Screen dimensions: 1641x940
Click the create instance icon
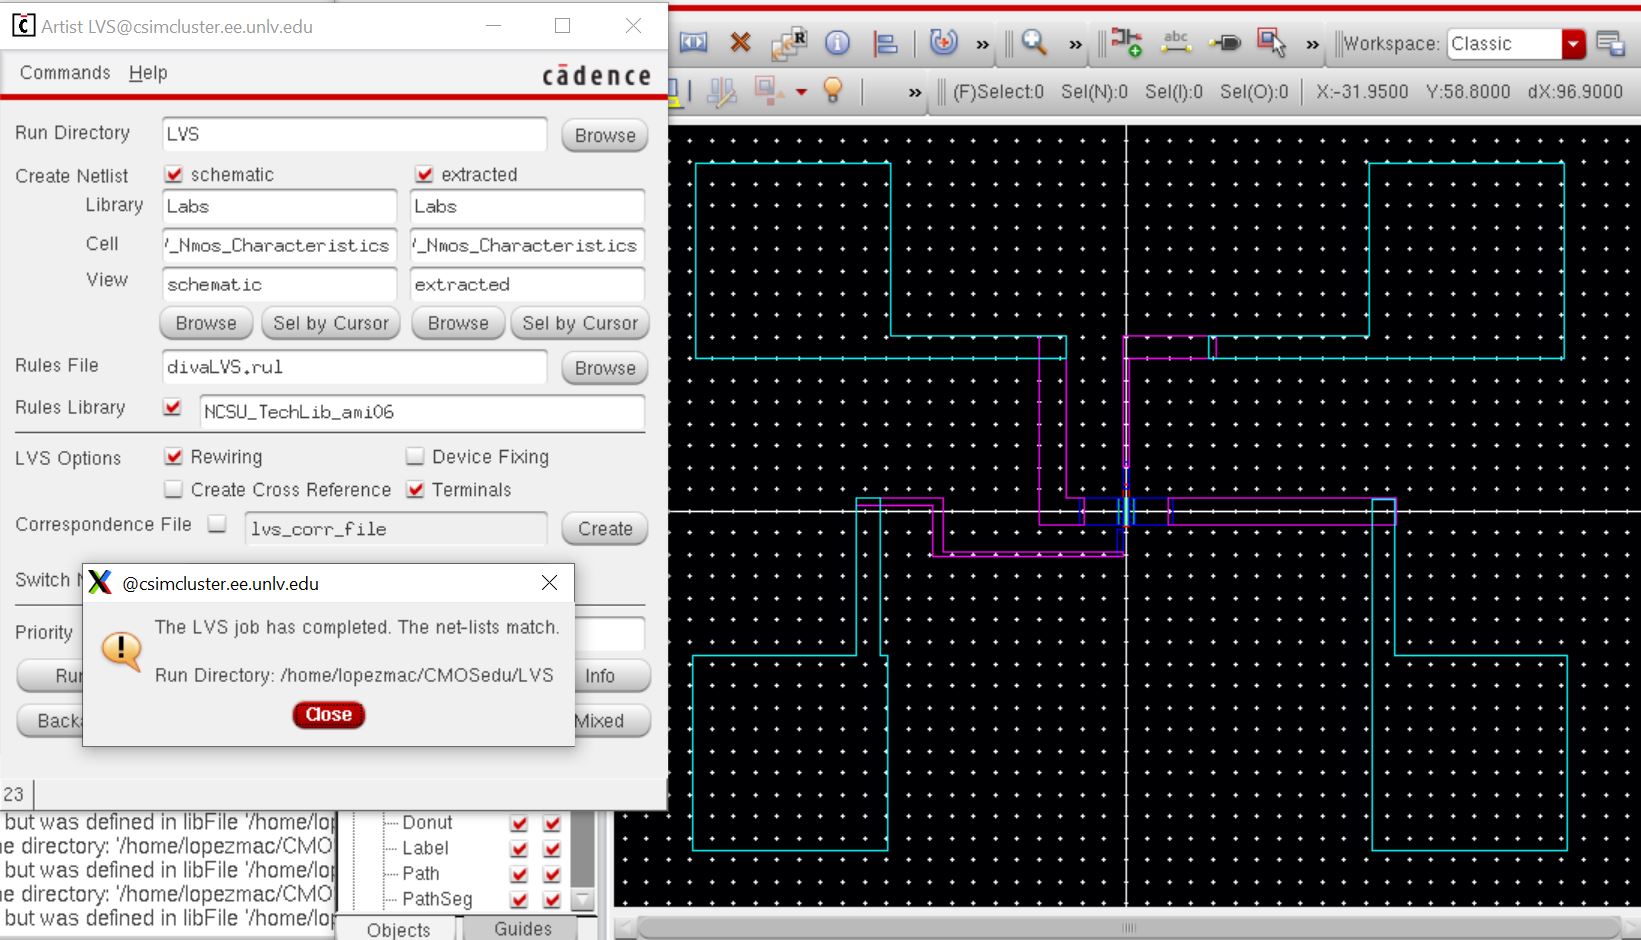1127,43
